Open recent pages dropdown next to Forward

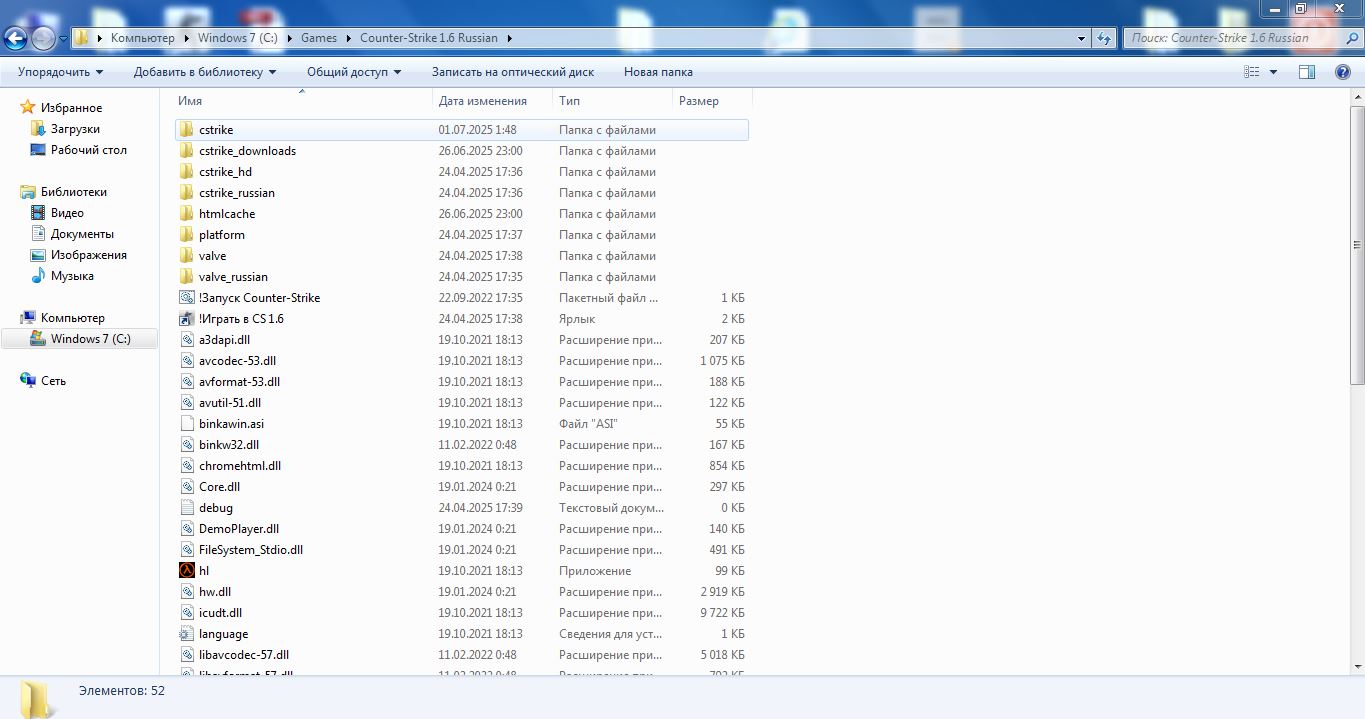(x=63, y=38)
